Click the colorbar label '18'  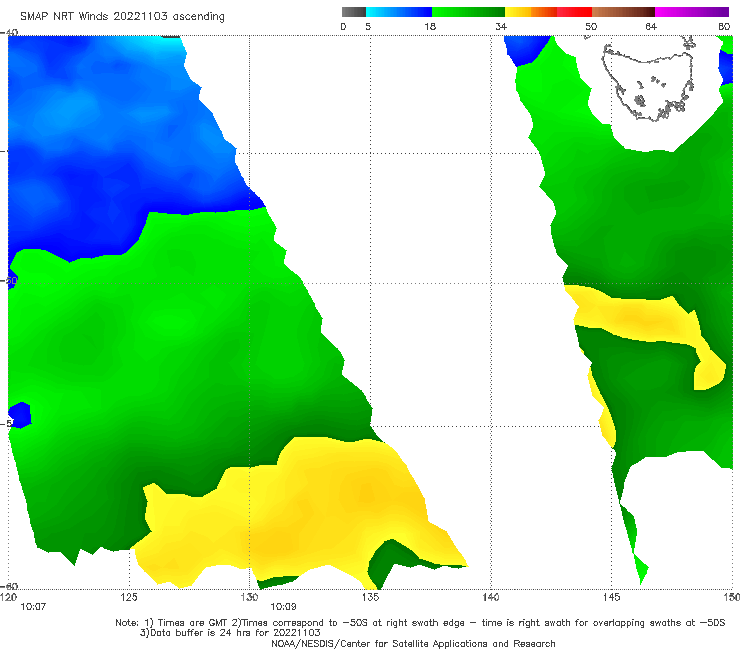click(429, 27)
